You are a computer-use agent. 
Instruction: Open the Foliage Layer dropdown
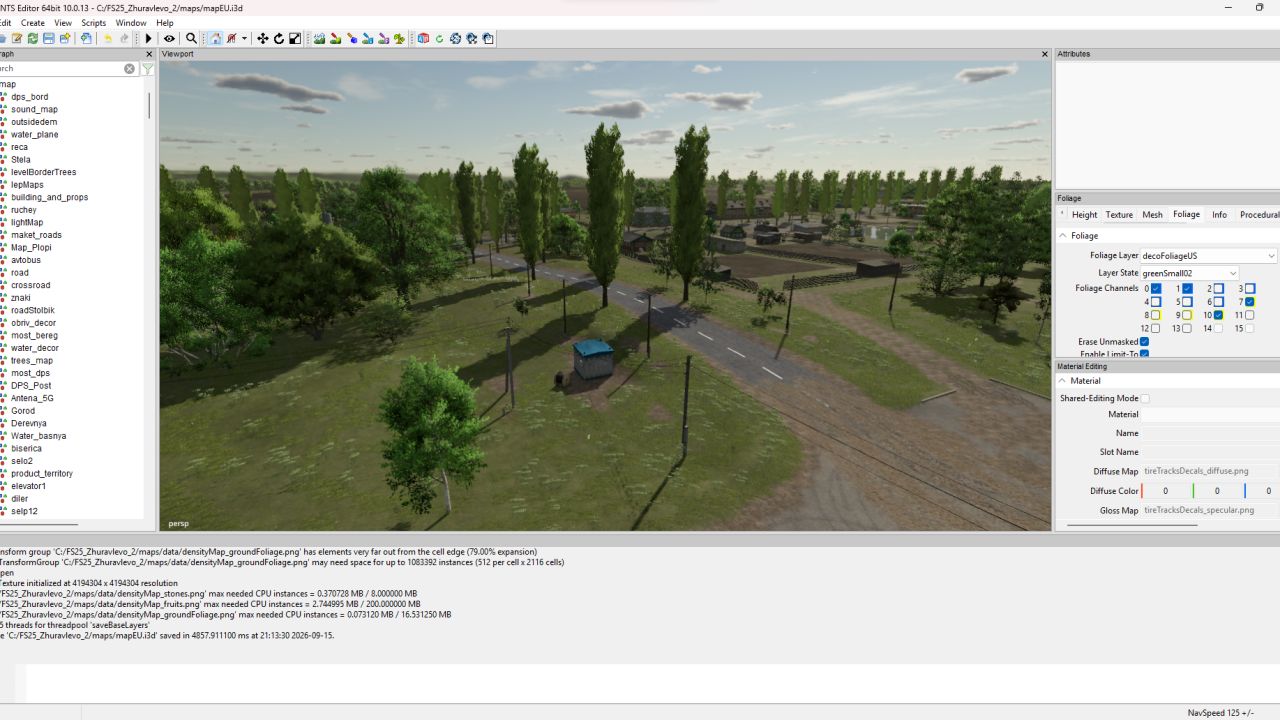[1209, 256]
